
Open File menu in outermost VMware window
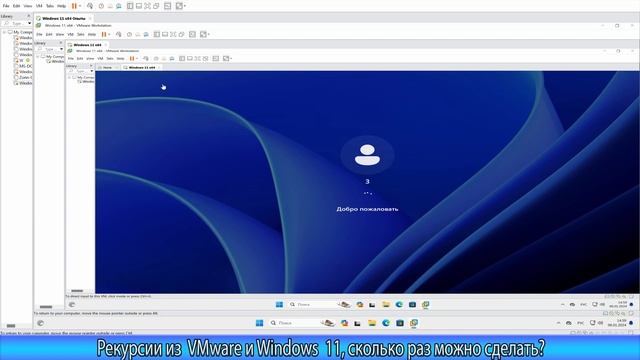click(6, 6)
